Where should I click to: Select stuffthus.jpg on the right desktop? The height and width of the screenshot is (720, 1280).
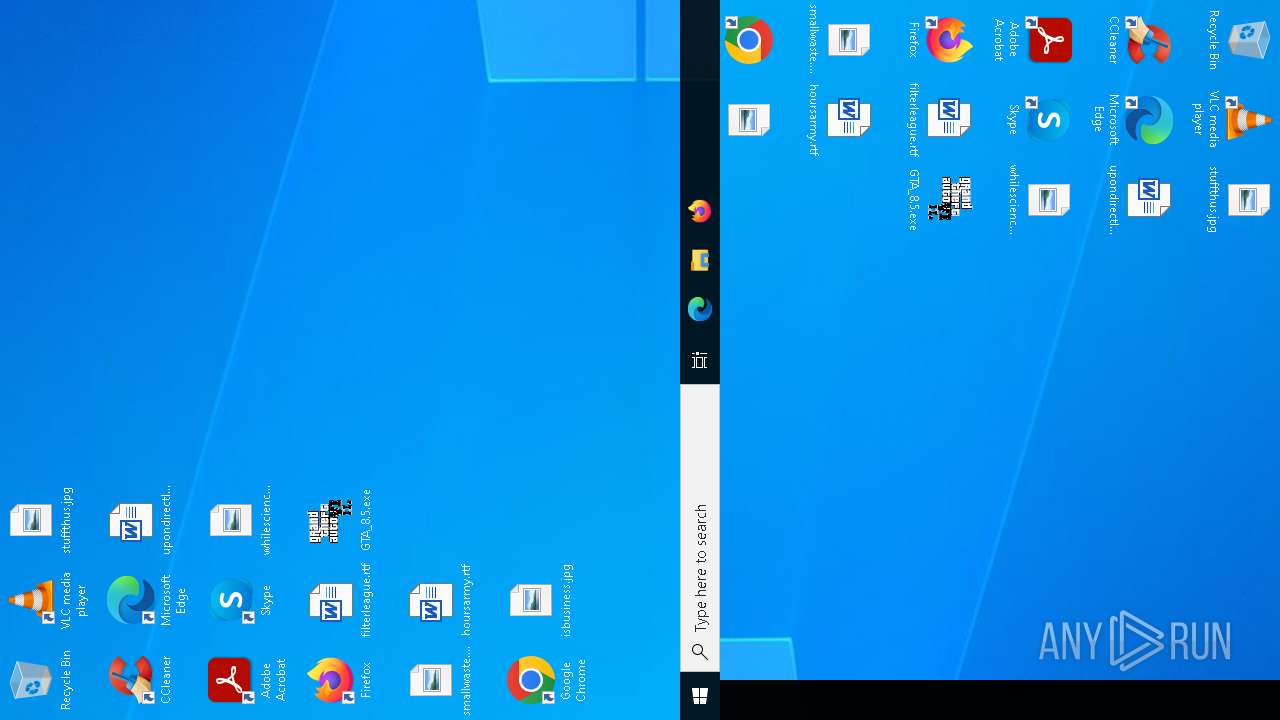[x=1240, y=200]
